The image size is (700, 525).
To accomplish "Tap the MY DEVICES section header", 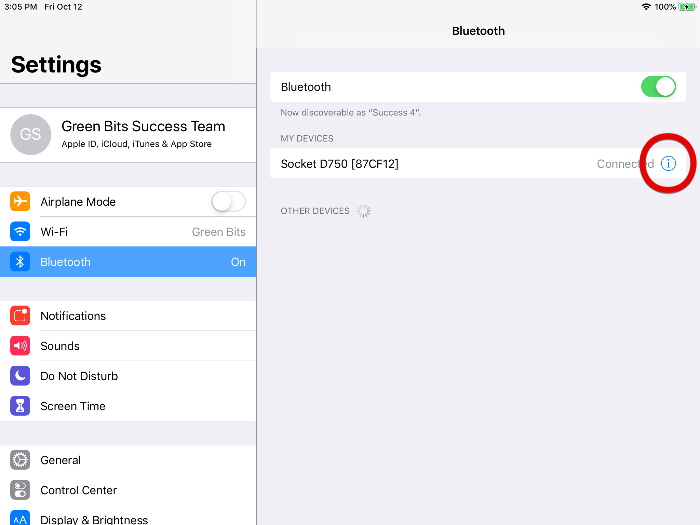I will pos(307,138).
